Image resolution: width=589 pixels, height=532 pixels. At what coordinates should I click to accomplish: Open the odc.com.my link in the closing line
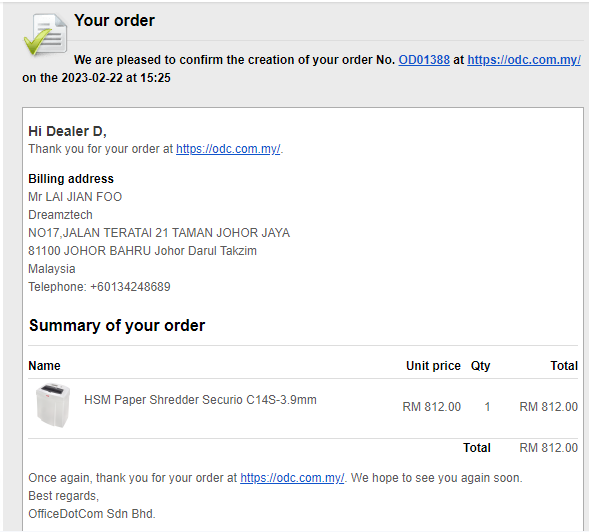[x=292, y=478]
